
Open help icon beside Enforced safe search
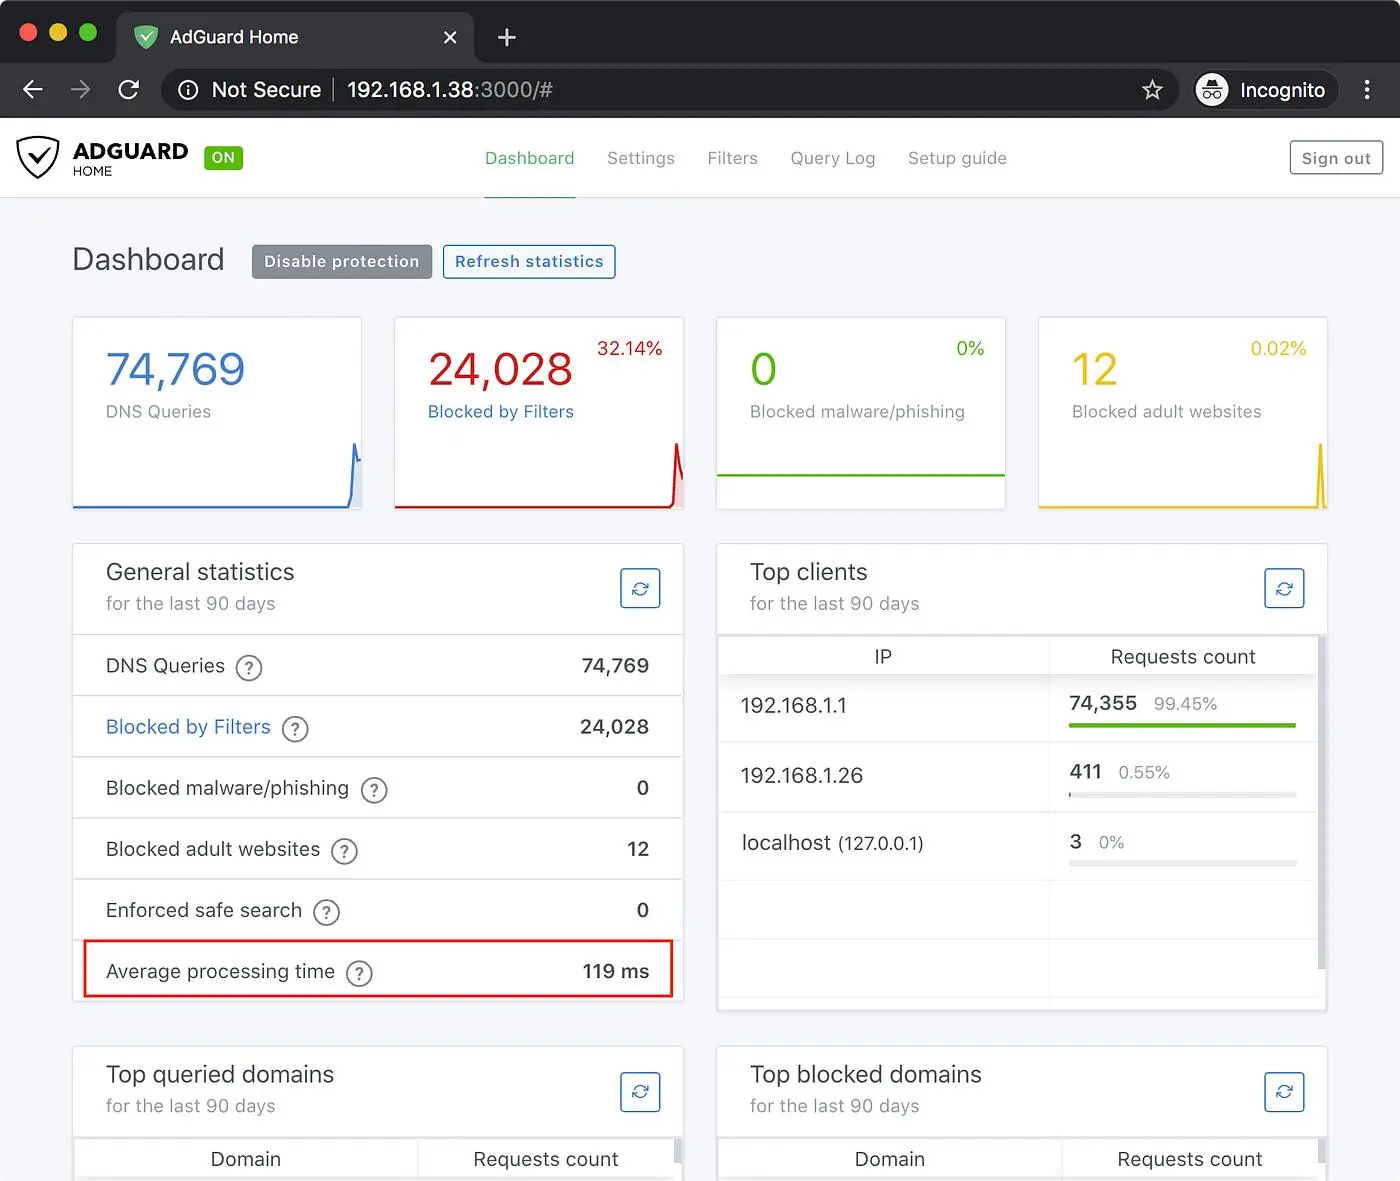pos(326,912)
